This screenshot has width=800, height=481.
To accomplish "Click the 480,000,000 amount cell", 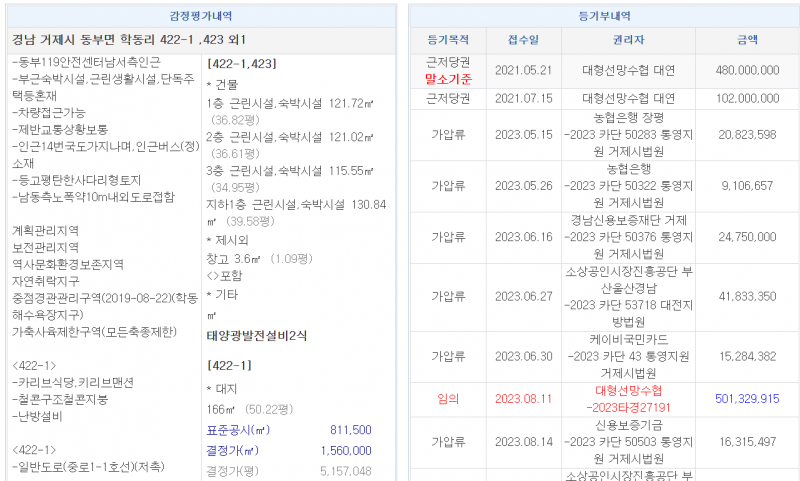I will coord(747,70).
